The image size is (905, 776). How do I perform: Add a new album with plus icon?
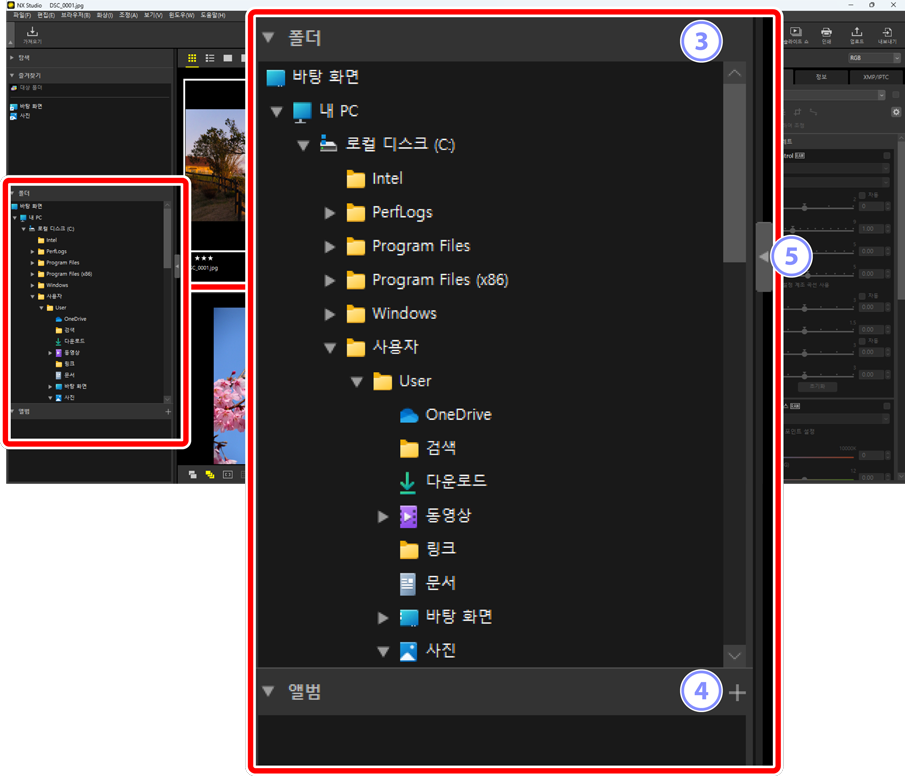coord(737,692)
